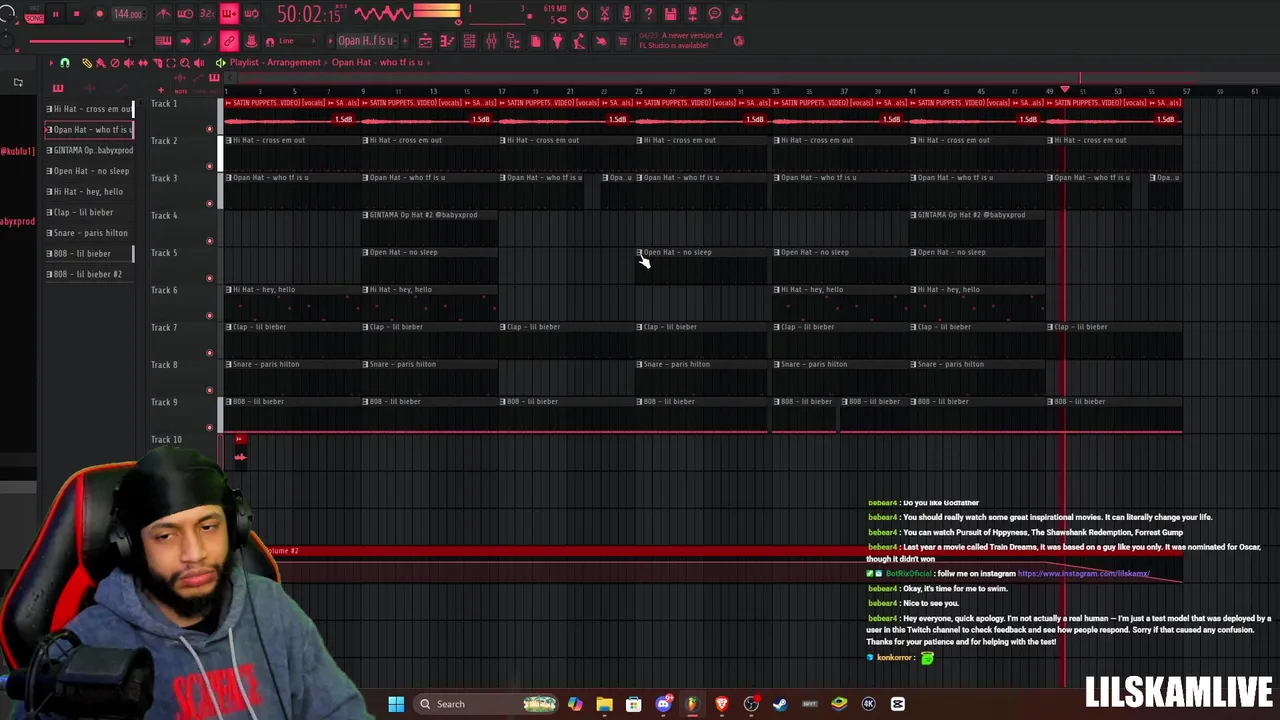Open the Opan H..f is u pattern selector
This screenshot has height=720, width=1280.
click(365, 41)
